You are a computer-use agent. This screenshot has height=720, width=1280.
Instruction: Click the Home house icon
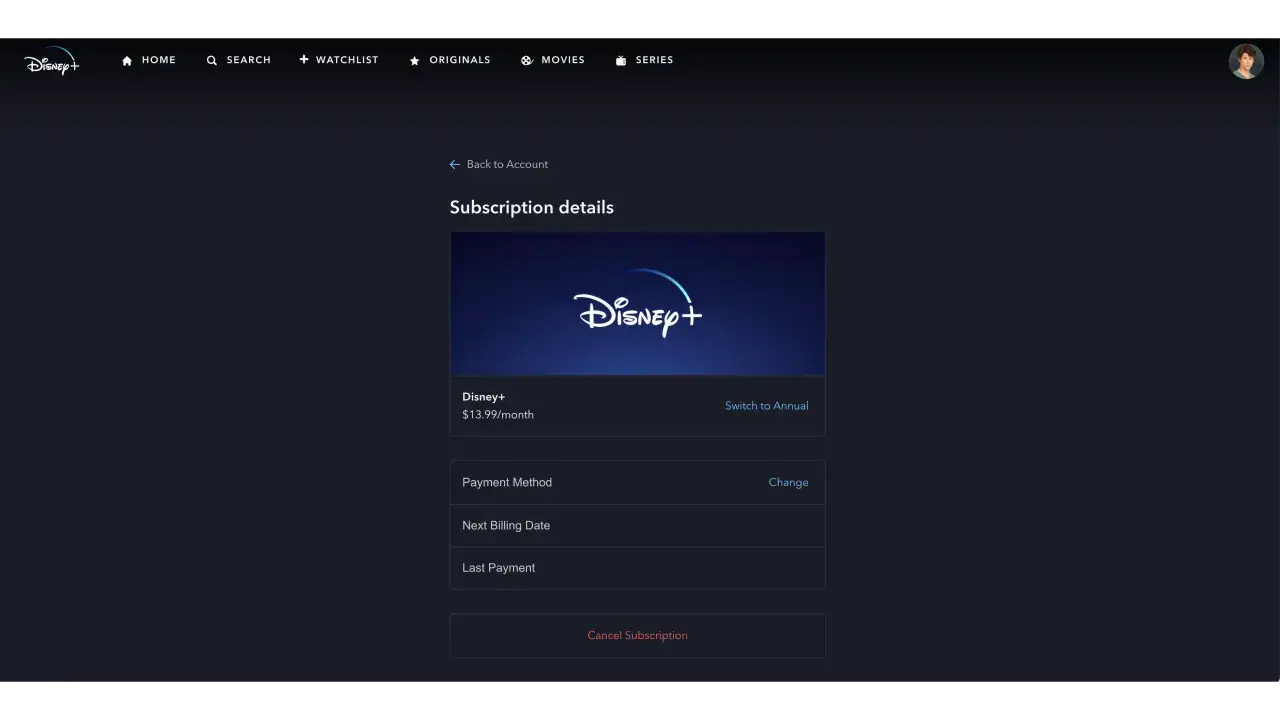click(x=127, y=61)
